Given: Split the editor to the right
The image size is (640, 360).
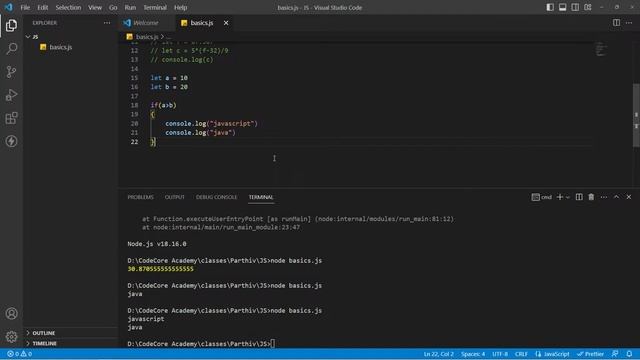Looking at the screenshot, I should coord(616,23).
